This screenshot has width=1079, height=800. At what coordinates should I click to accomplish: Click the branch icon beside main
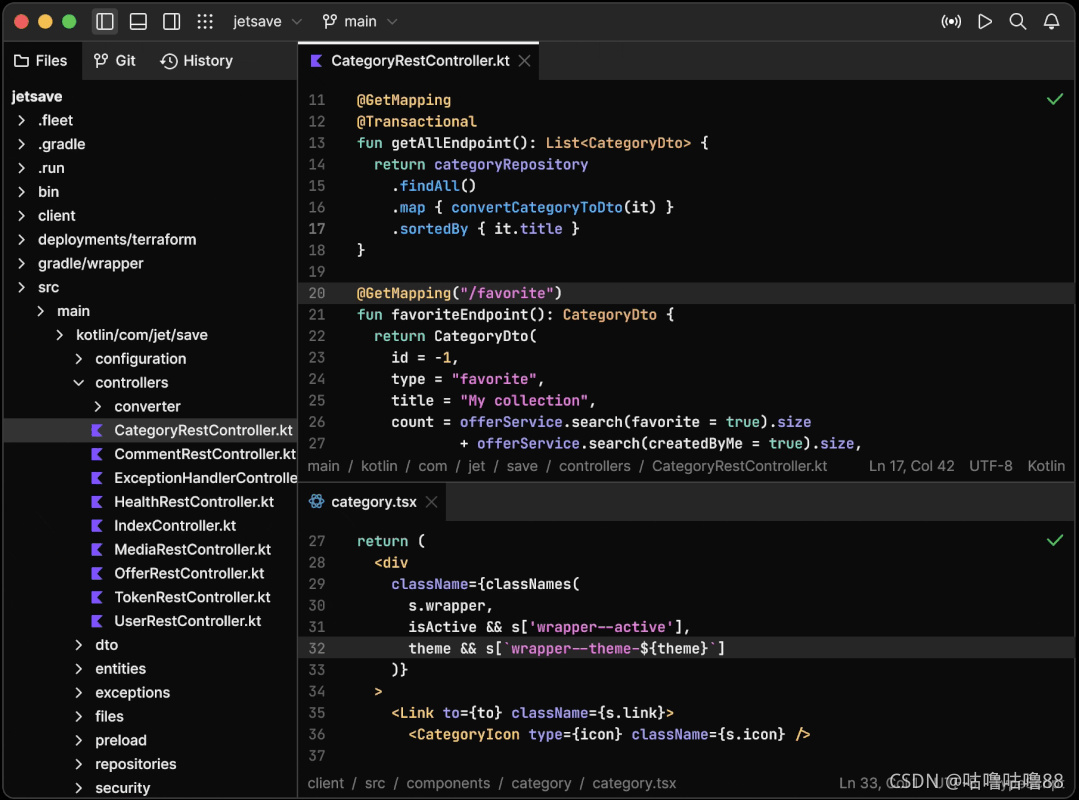[x=330, y=21]
